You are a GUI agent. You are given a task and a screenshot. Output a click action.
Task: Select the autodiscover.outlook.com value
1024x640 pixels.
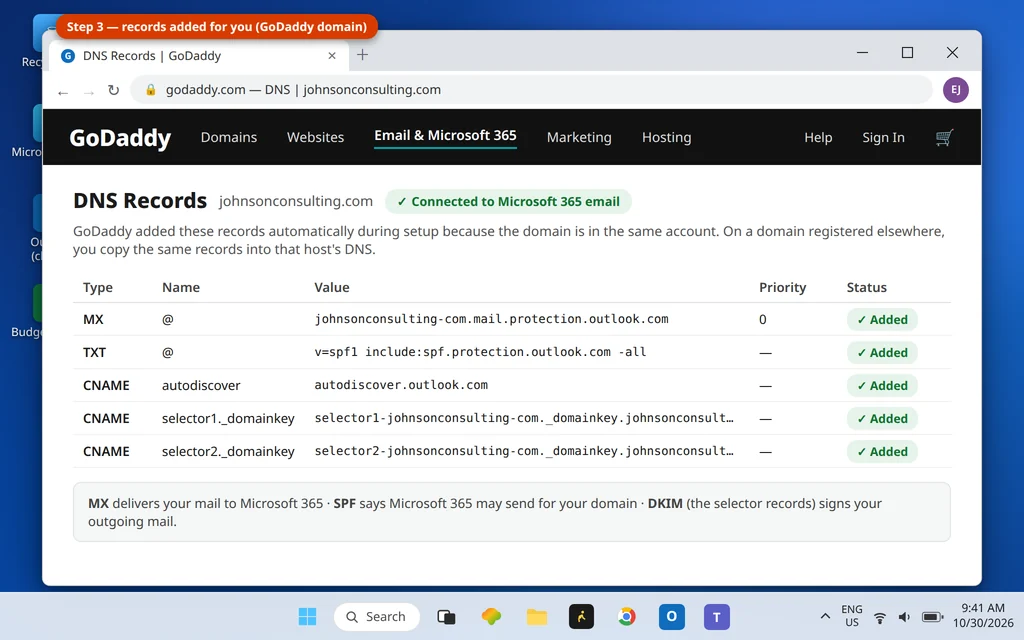click(401, 385)
